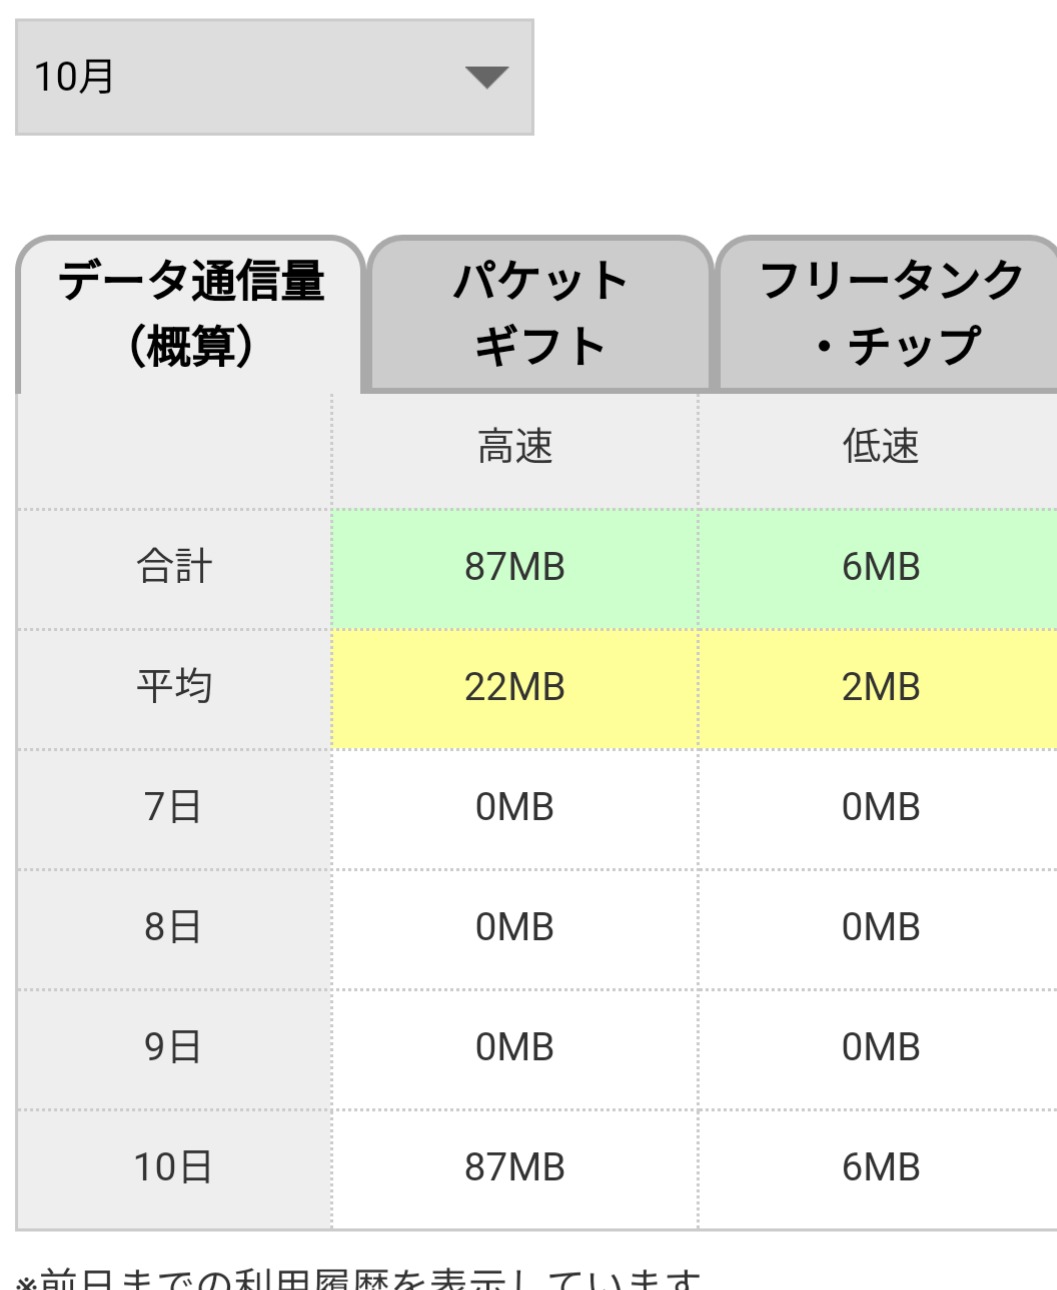The width and height of the screenshot is (1057, 1290).
Task: Select the 9日 row label
Action: click(x=174, y=1047)
